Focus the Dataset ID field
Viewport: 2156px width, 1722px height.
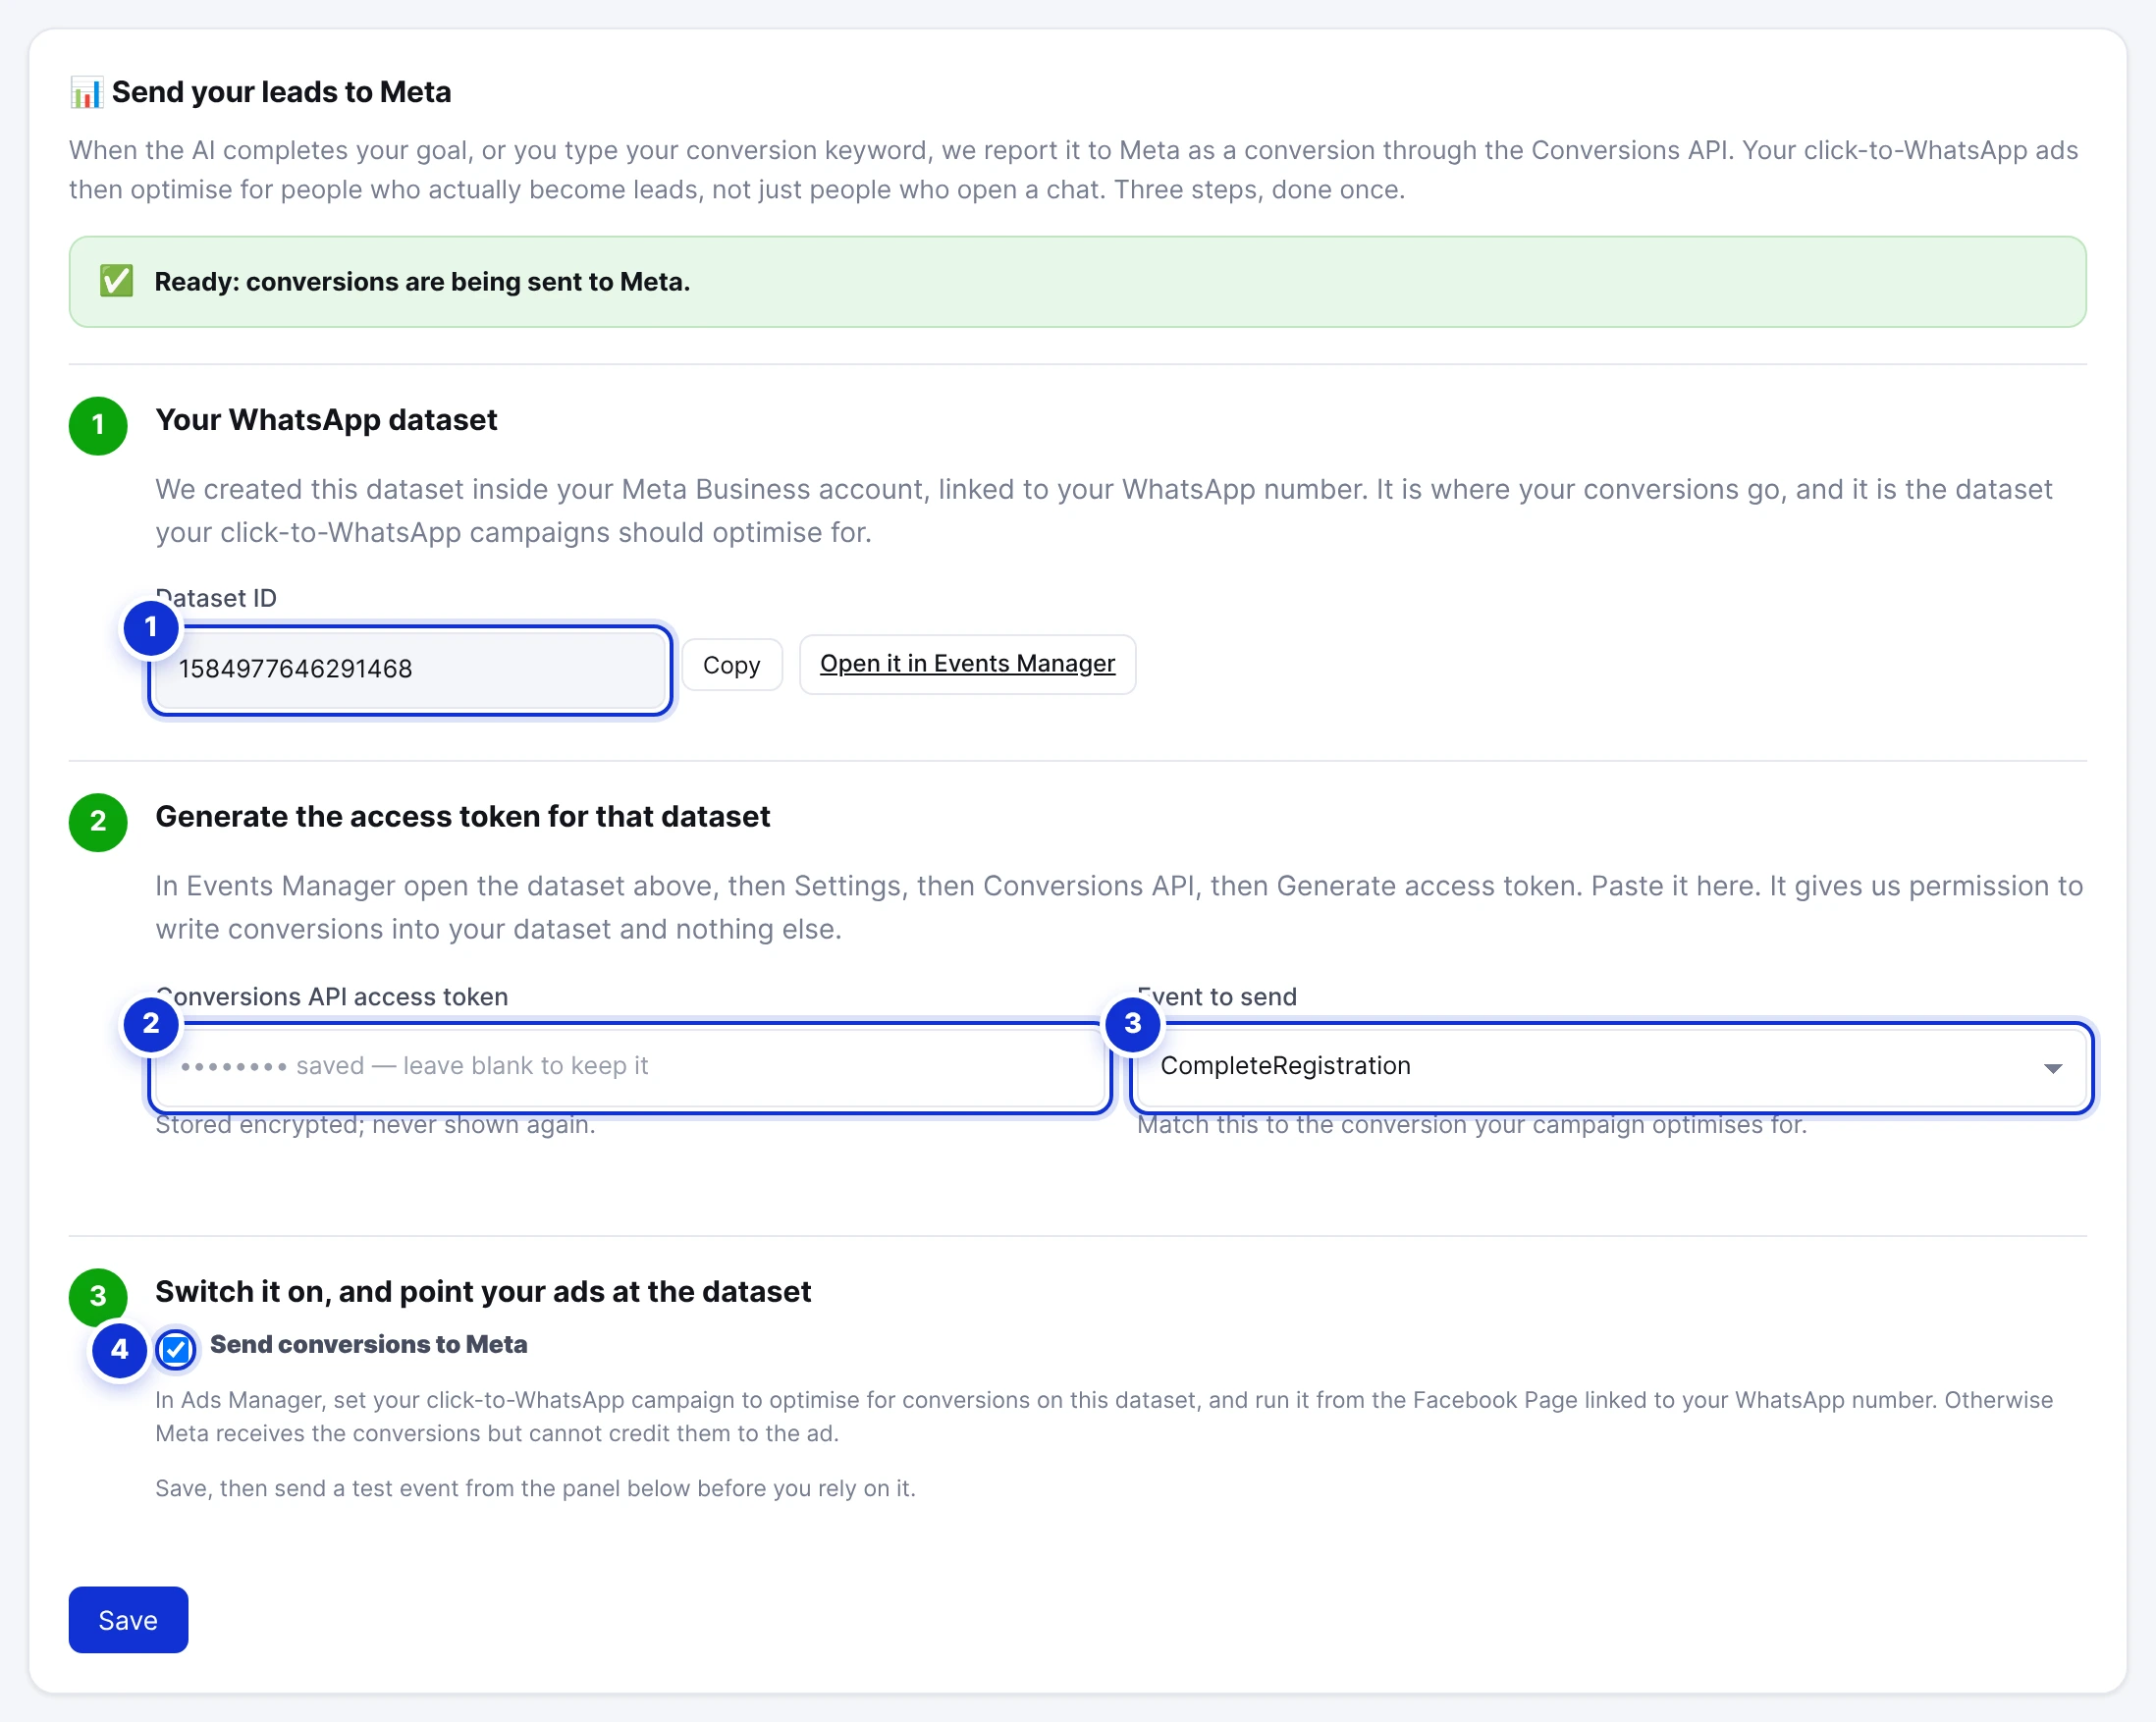pyautogui.click(x=411, y=669)
